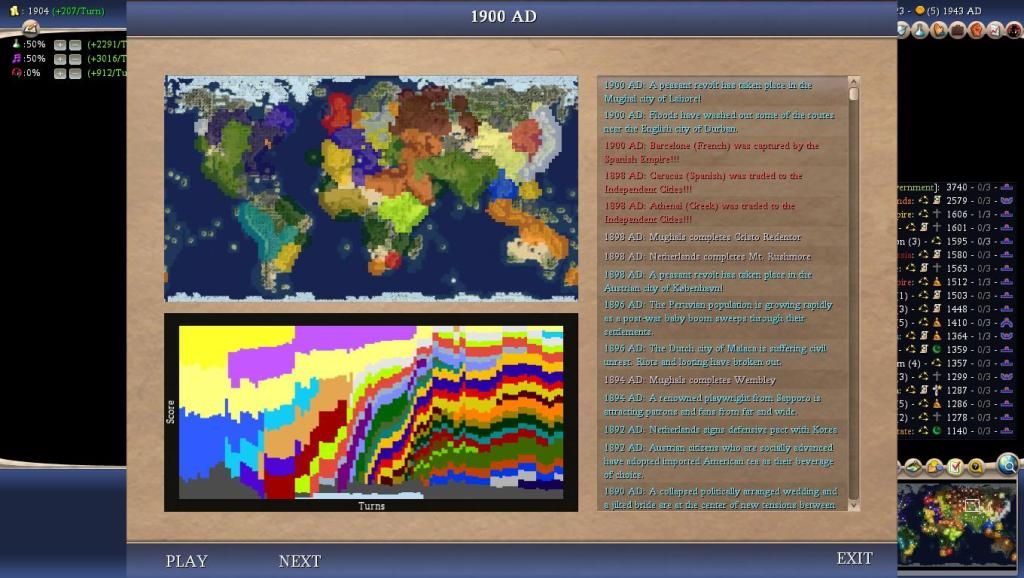Screen dimensions: 1024x578
Task: Click the minimap in the bottom-right corner
Action: click(957, 526)
